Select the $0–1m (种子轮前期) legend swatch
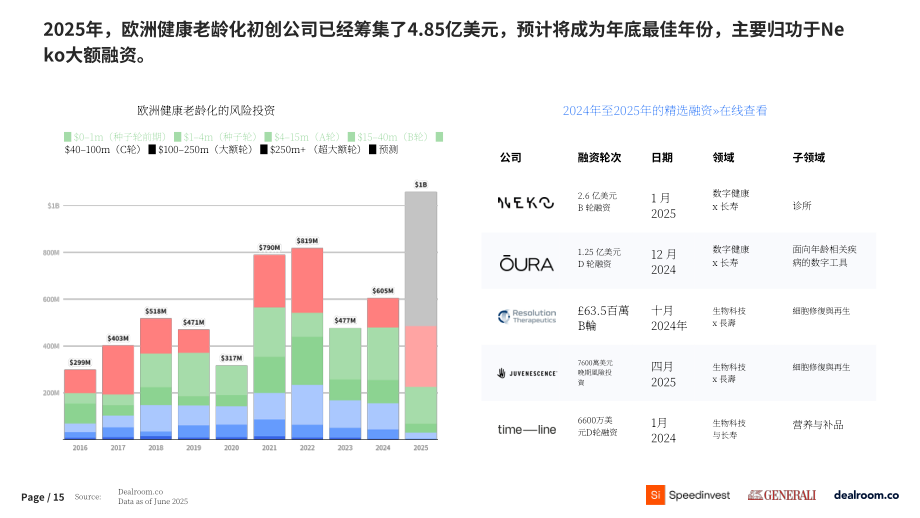The image size is (920, 518). click(x=67, y=137)
